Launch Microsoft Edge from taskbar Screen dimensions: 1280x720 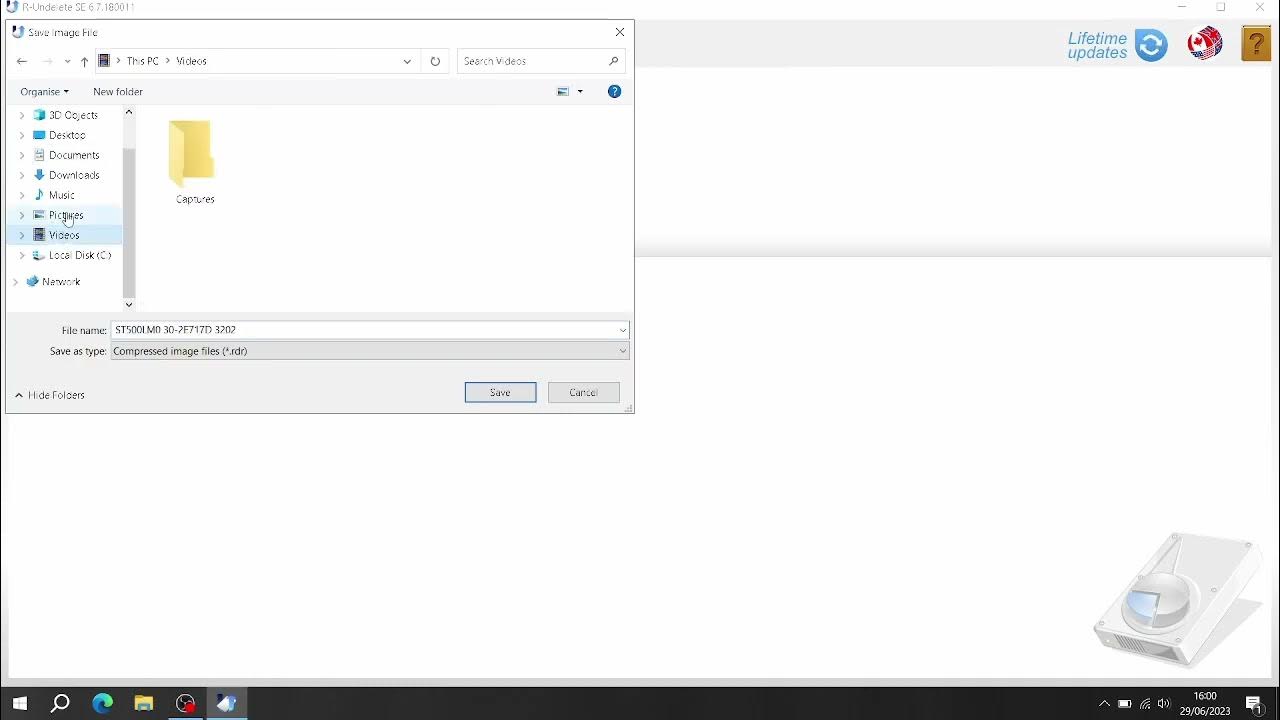click(x=102, y=703)
